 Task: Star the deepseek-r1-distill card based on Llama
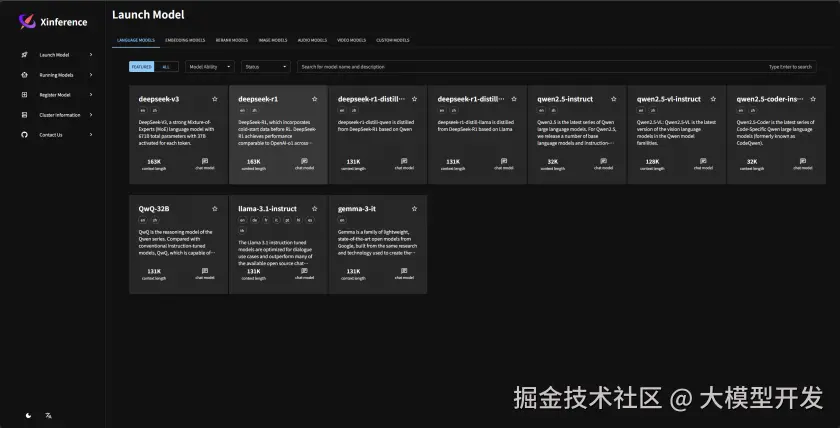514,99
